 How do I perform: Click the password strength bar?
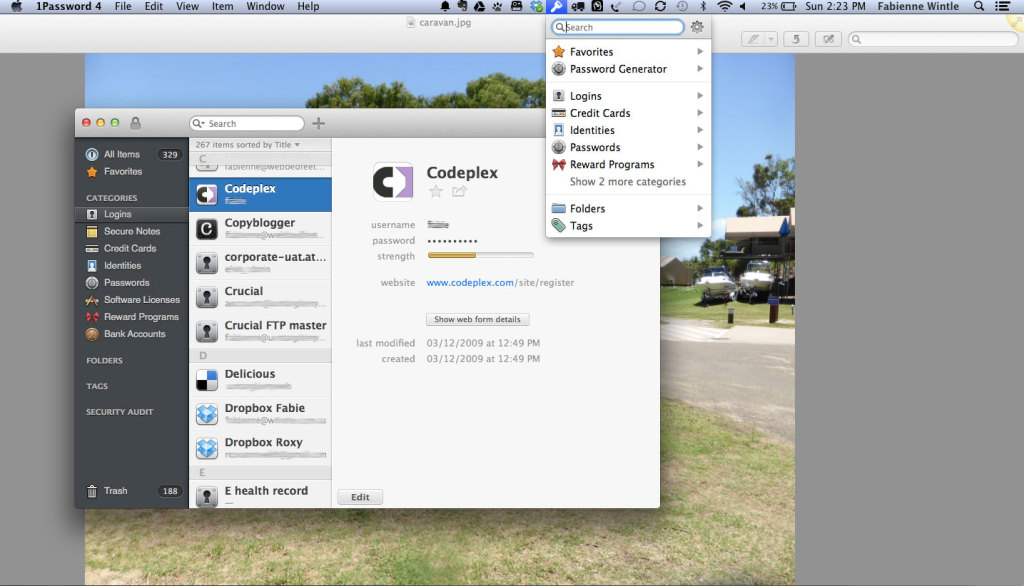[480, 255]
